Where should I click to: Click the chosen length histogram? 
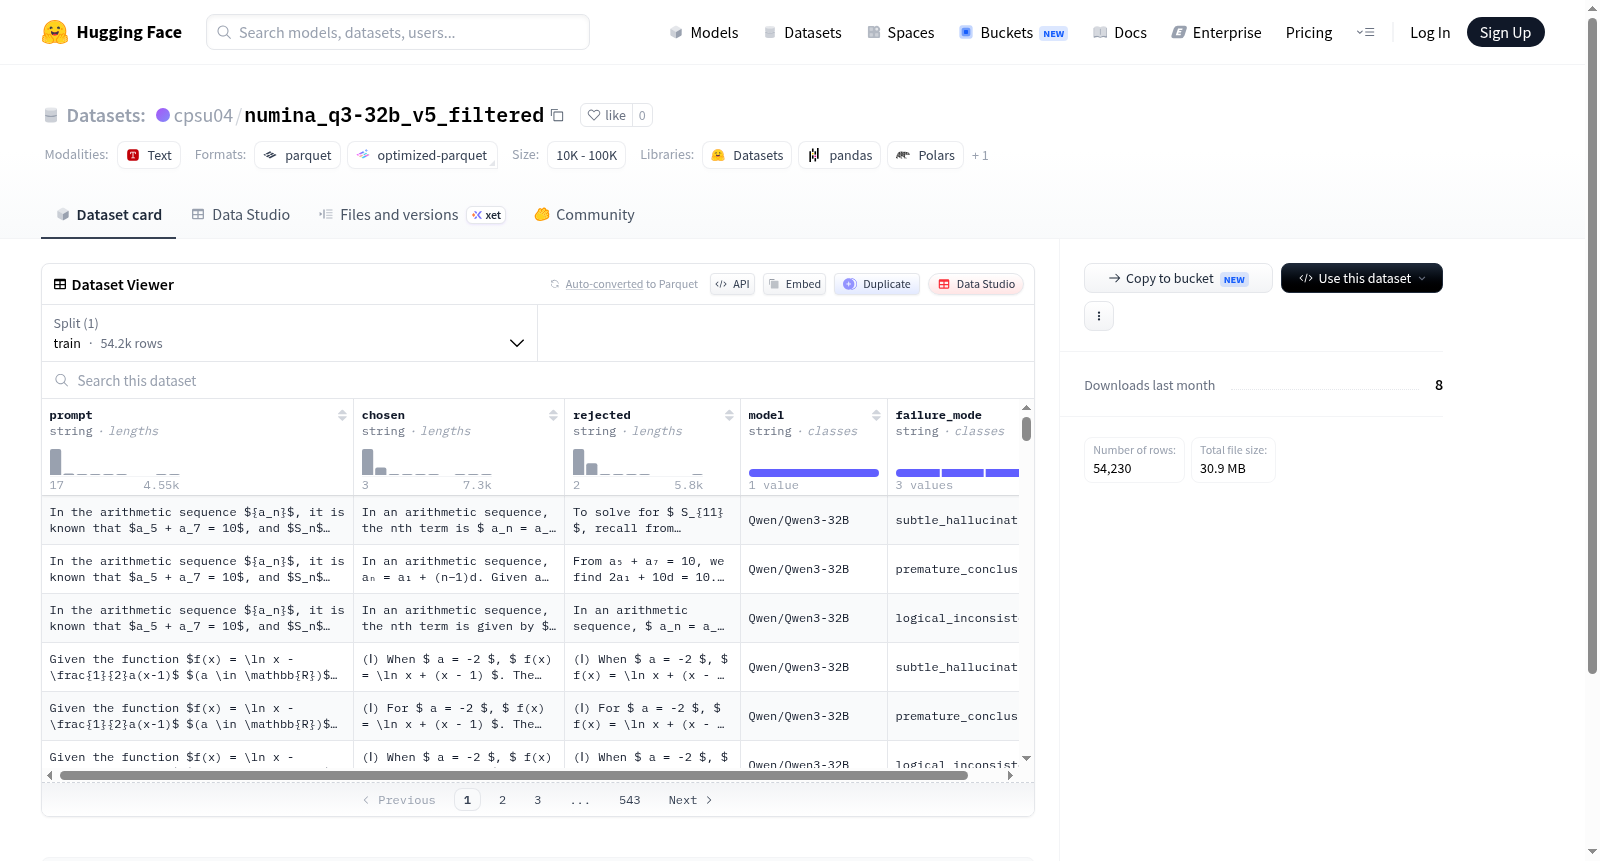tap(427, 462)
